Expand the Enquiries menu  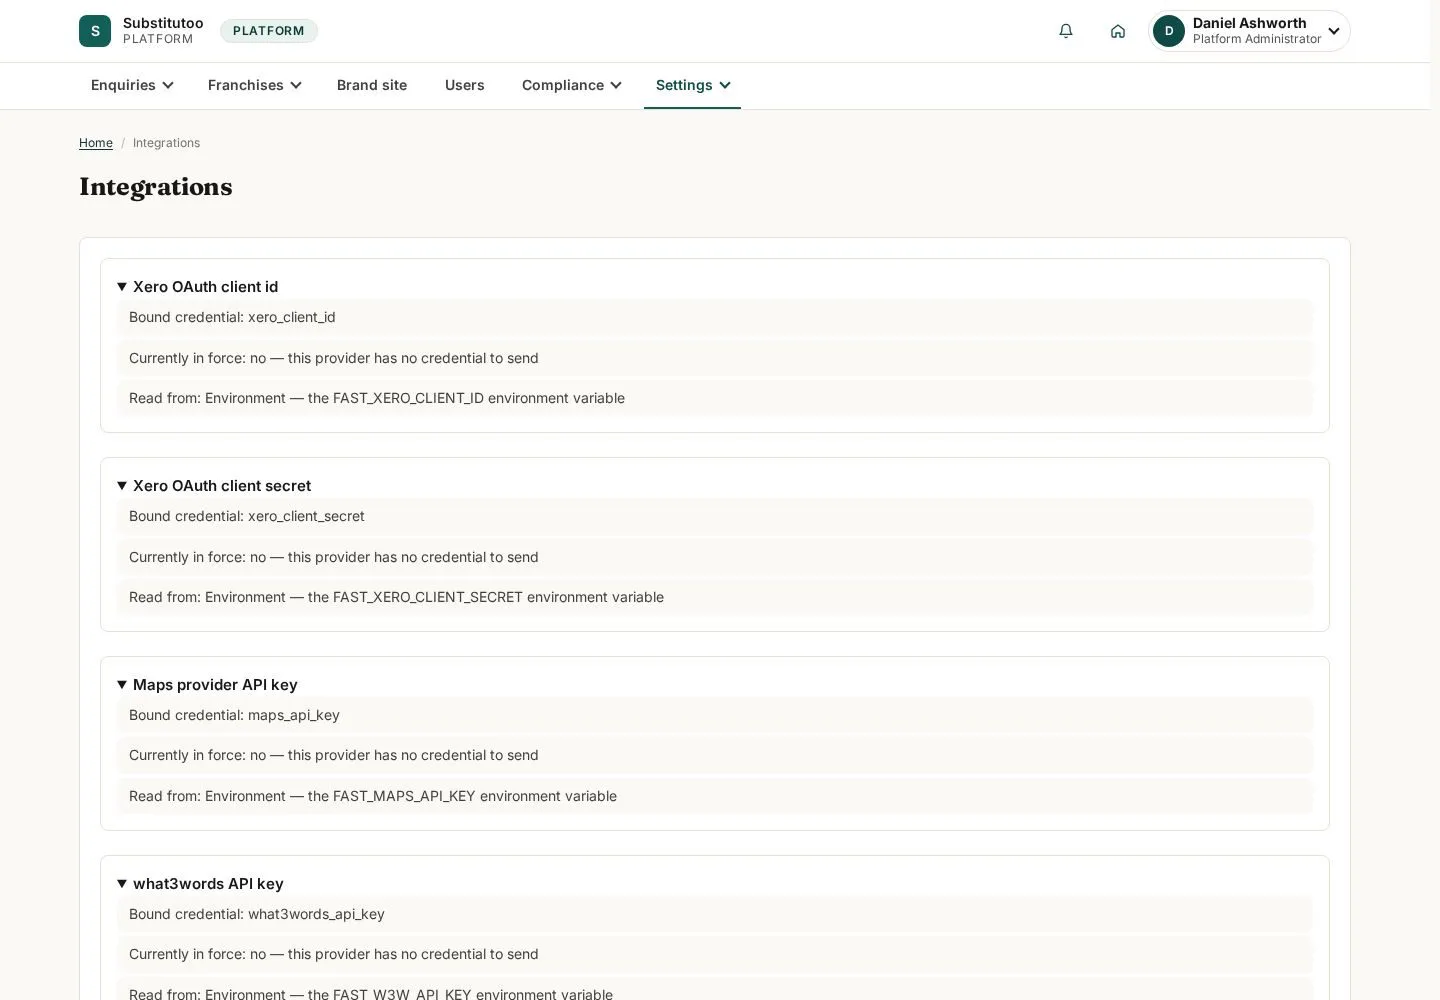tap(132, 85)
